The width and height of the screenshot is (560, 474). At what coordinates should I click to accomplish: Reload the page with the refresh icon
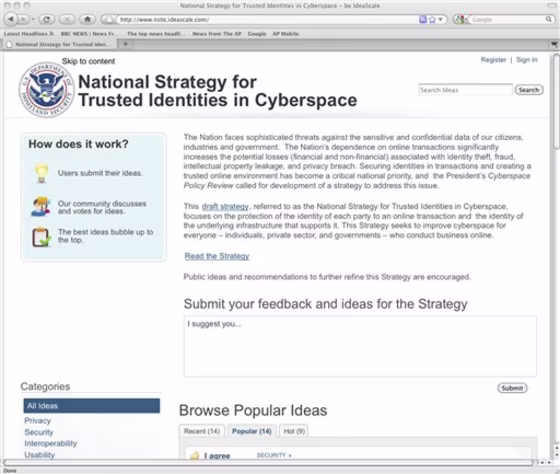point(46,19)
